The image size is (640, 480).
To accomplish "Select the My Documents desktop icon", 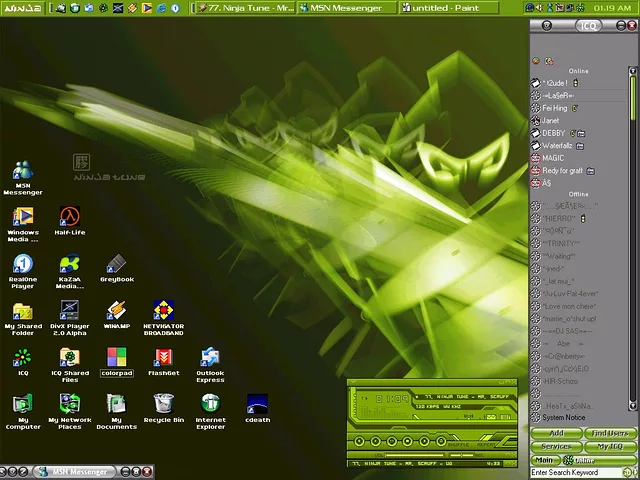I will (x=117, y=412).
